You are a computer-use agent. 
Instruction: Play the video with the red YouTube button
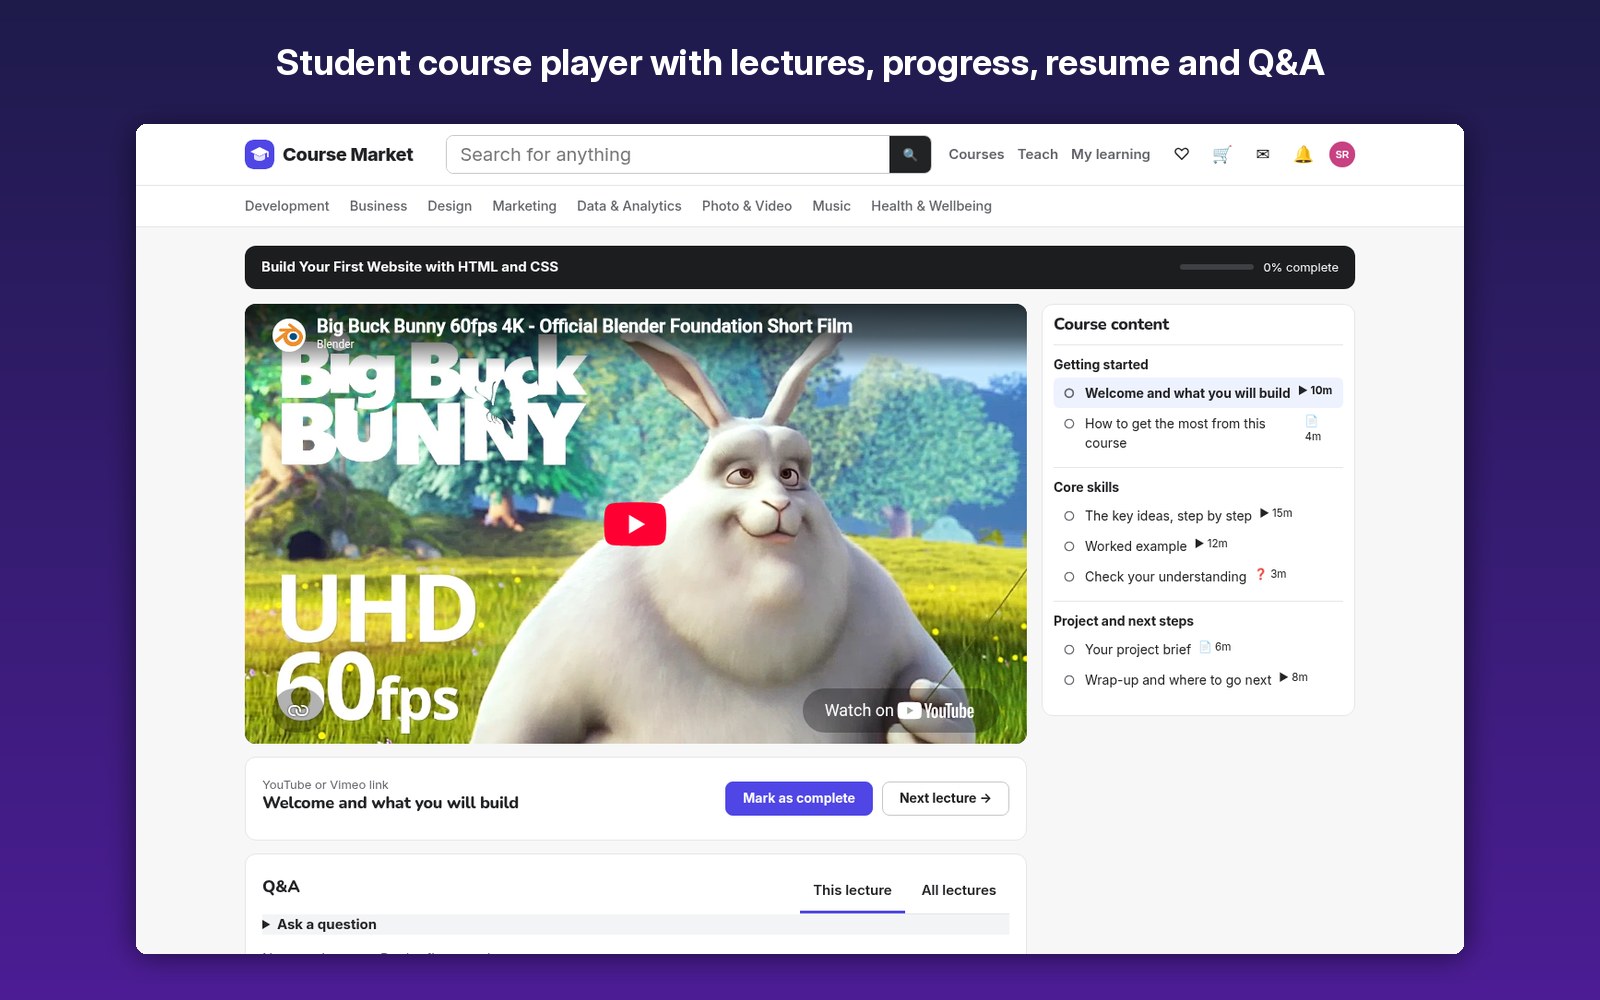coord(635,524)
